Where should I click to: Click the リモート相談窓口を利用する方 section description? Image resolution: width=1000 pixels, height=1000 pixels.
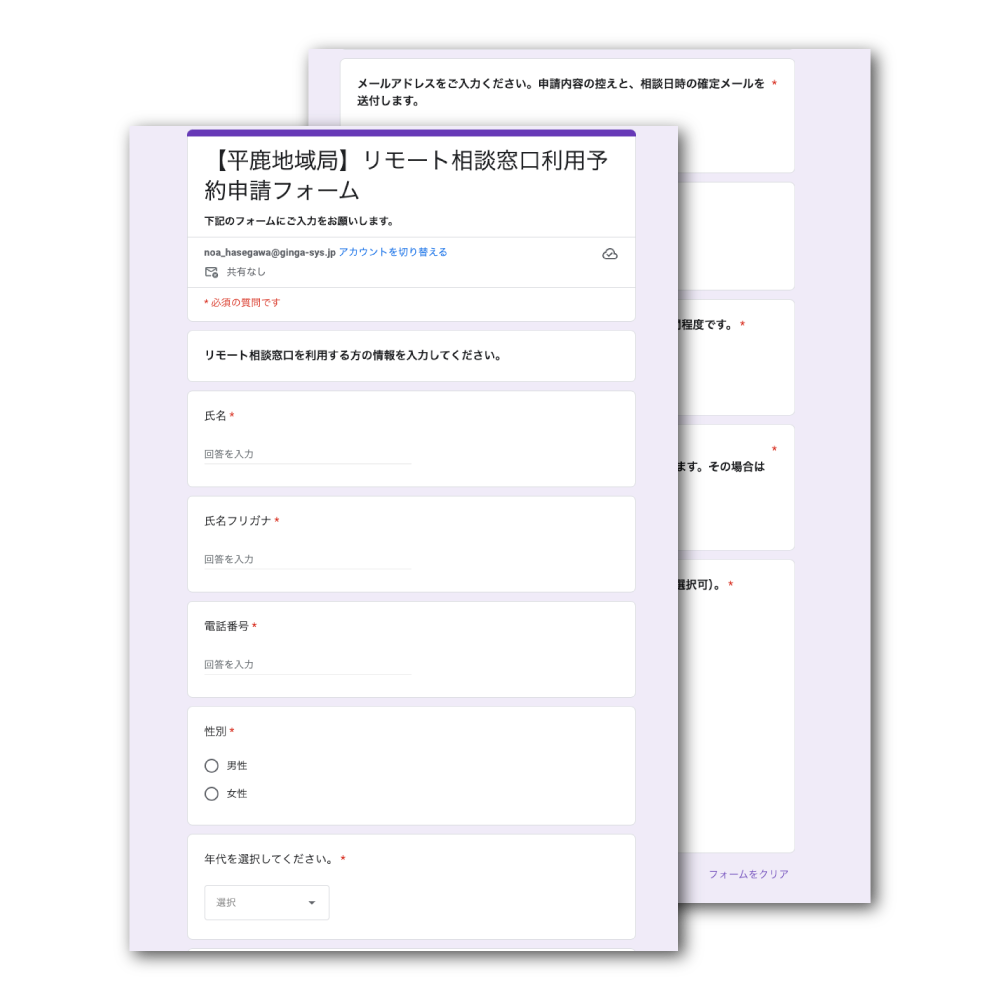click(x=352, y=356)
